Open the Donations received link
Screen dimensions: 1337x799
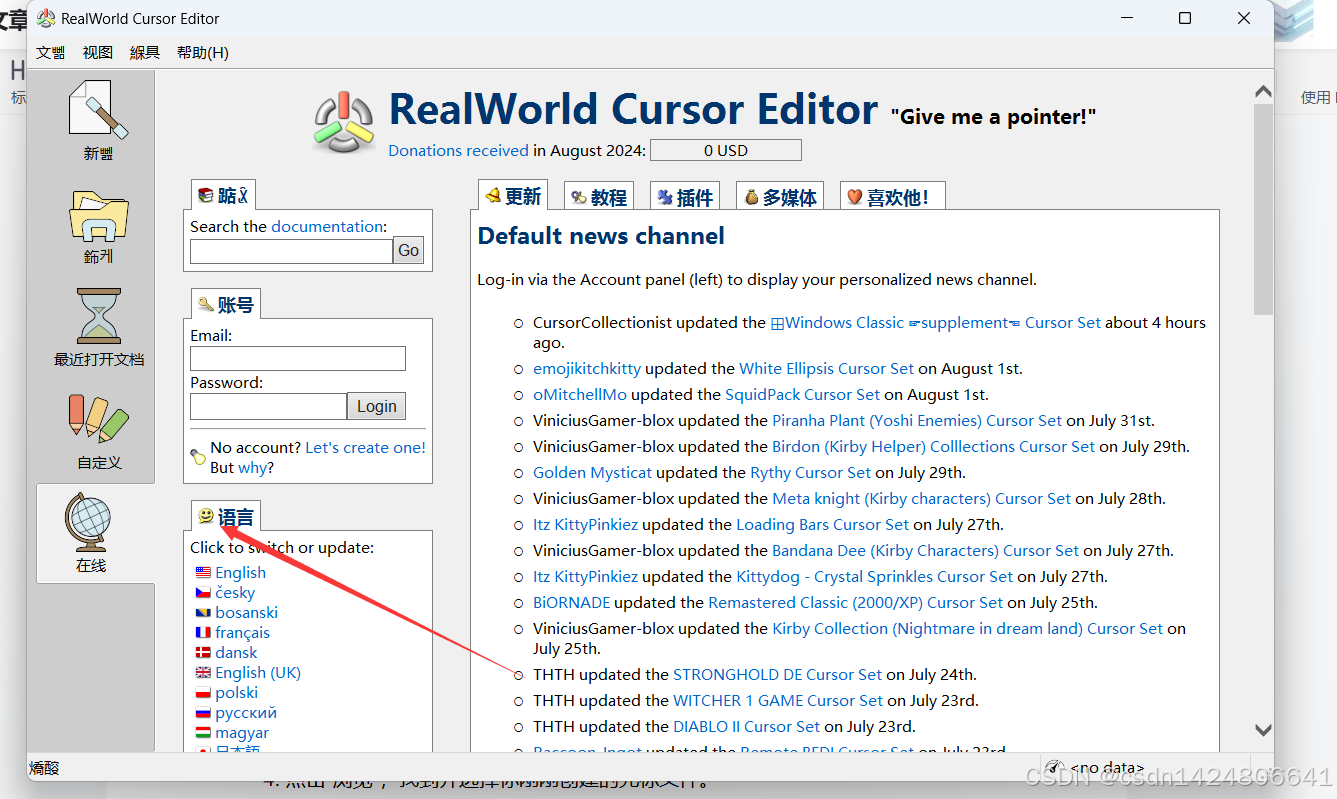(x=458, y=150)
